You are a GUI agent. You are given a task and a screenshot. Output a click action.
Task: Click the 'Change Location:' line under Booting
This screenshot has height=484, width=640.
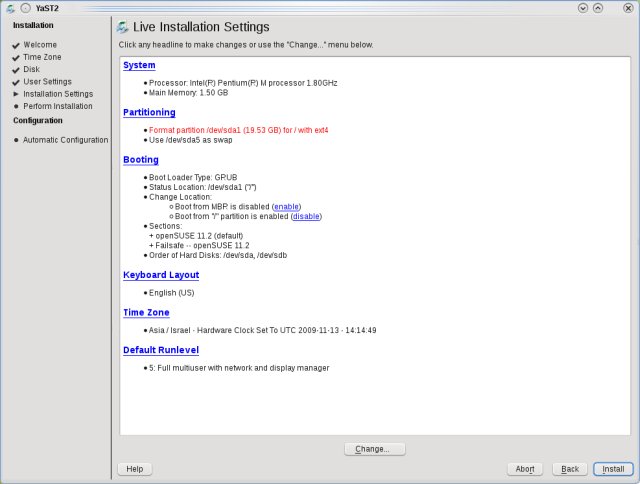point(180,197)
